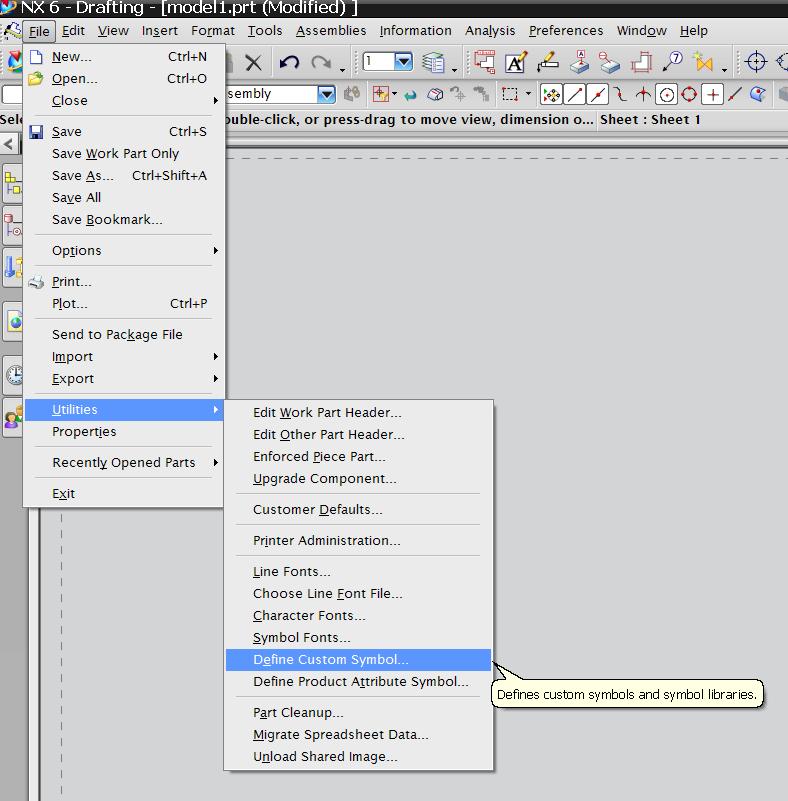Toggle Enable Snap Point option
The width and height of the screenshot is (788, 801).
coord(552,95)
